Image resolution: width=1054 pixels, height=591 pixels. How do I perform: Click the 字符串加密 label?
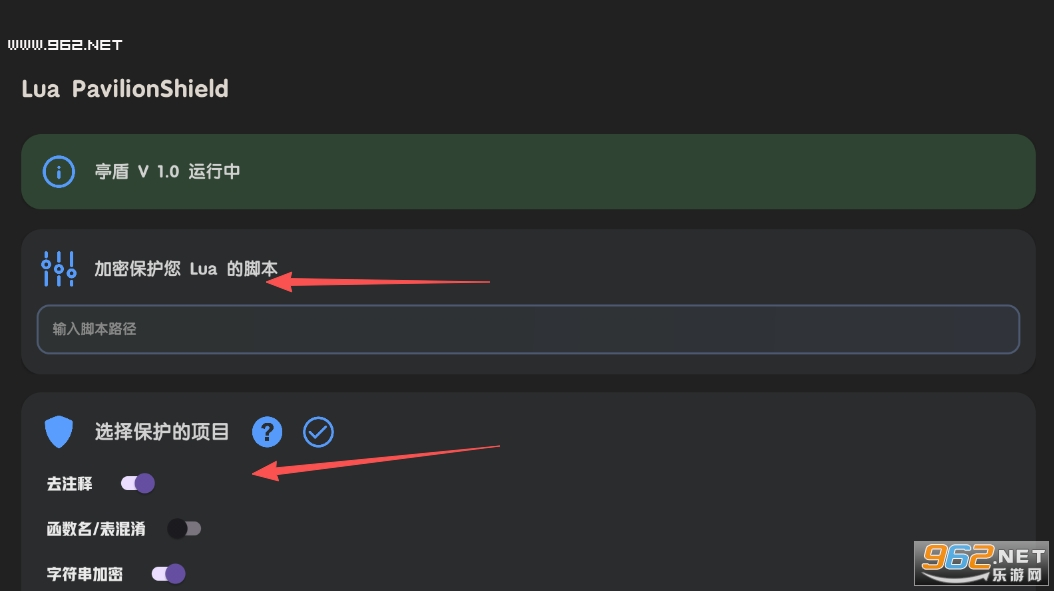[85, 574]
